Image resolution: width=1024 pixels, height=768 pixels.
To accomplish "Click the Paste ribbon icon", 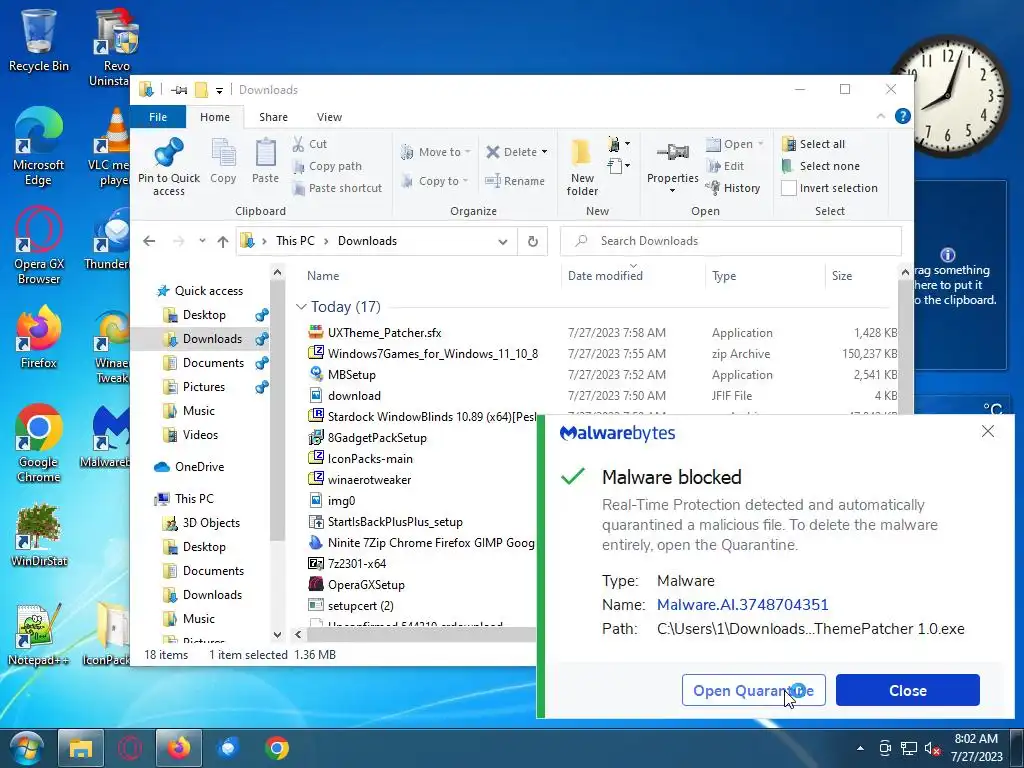I will [x=265, y=161].
